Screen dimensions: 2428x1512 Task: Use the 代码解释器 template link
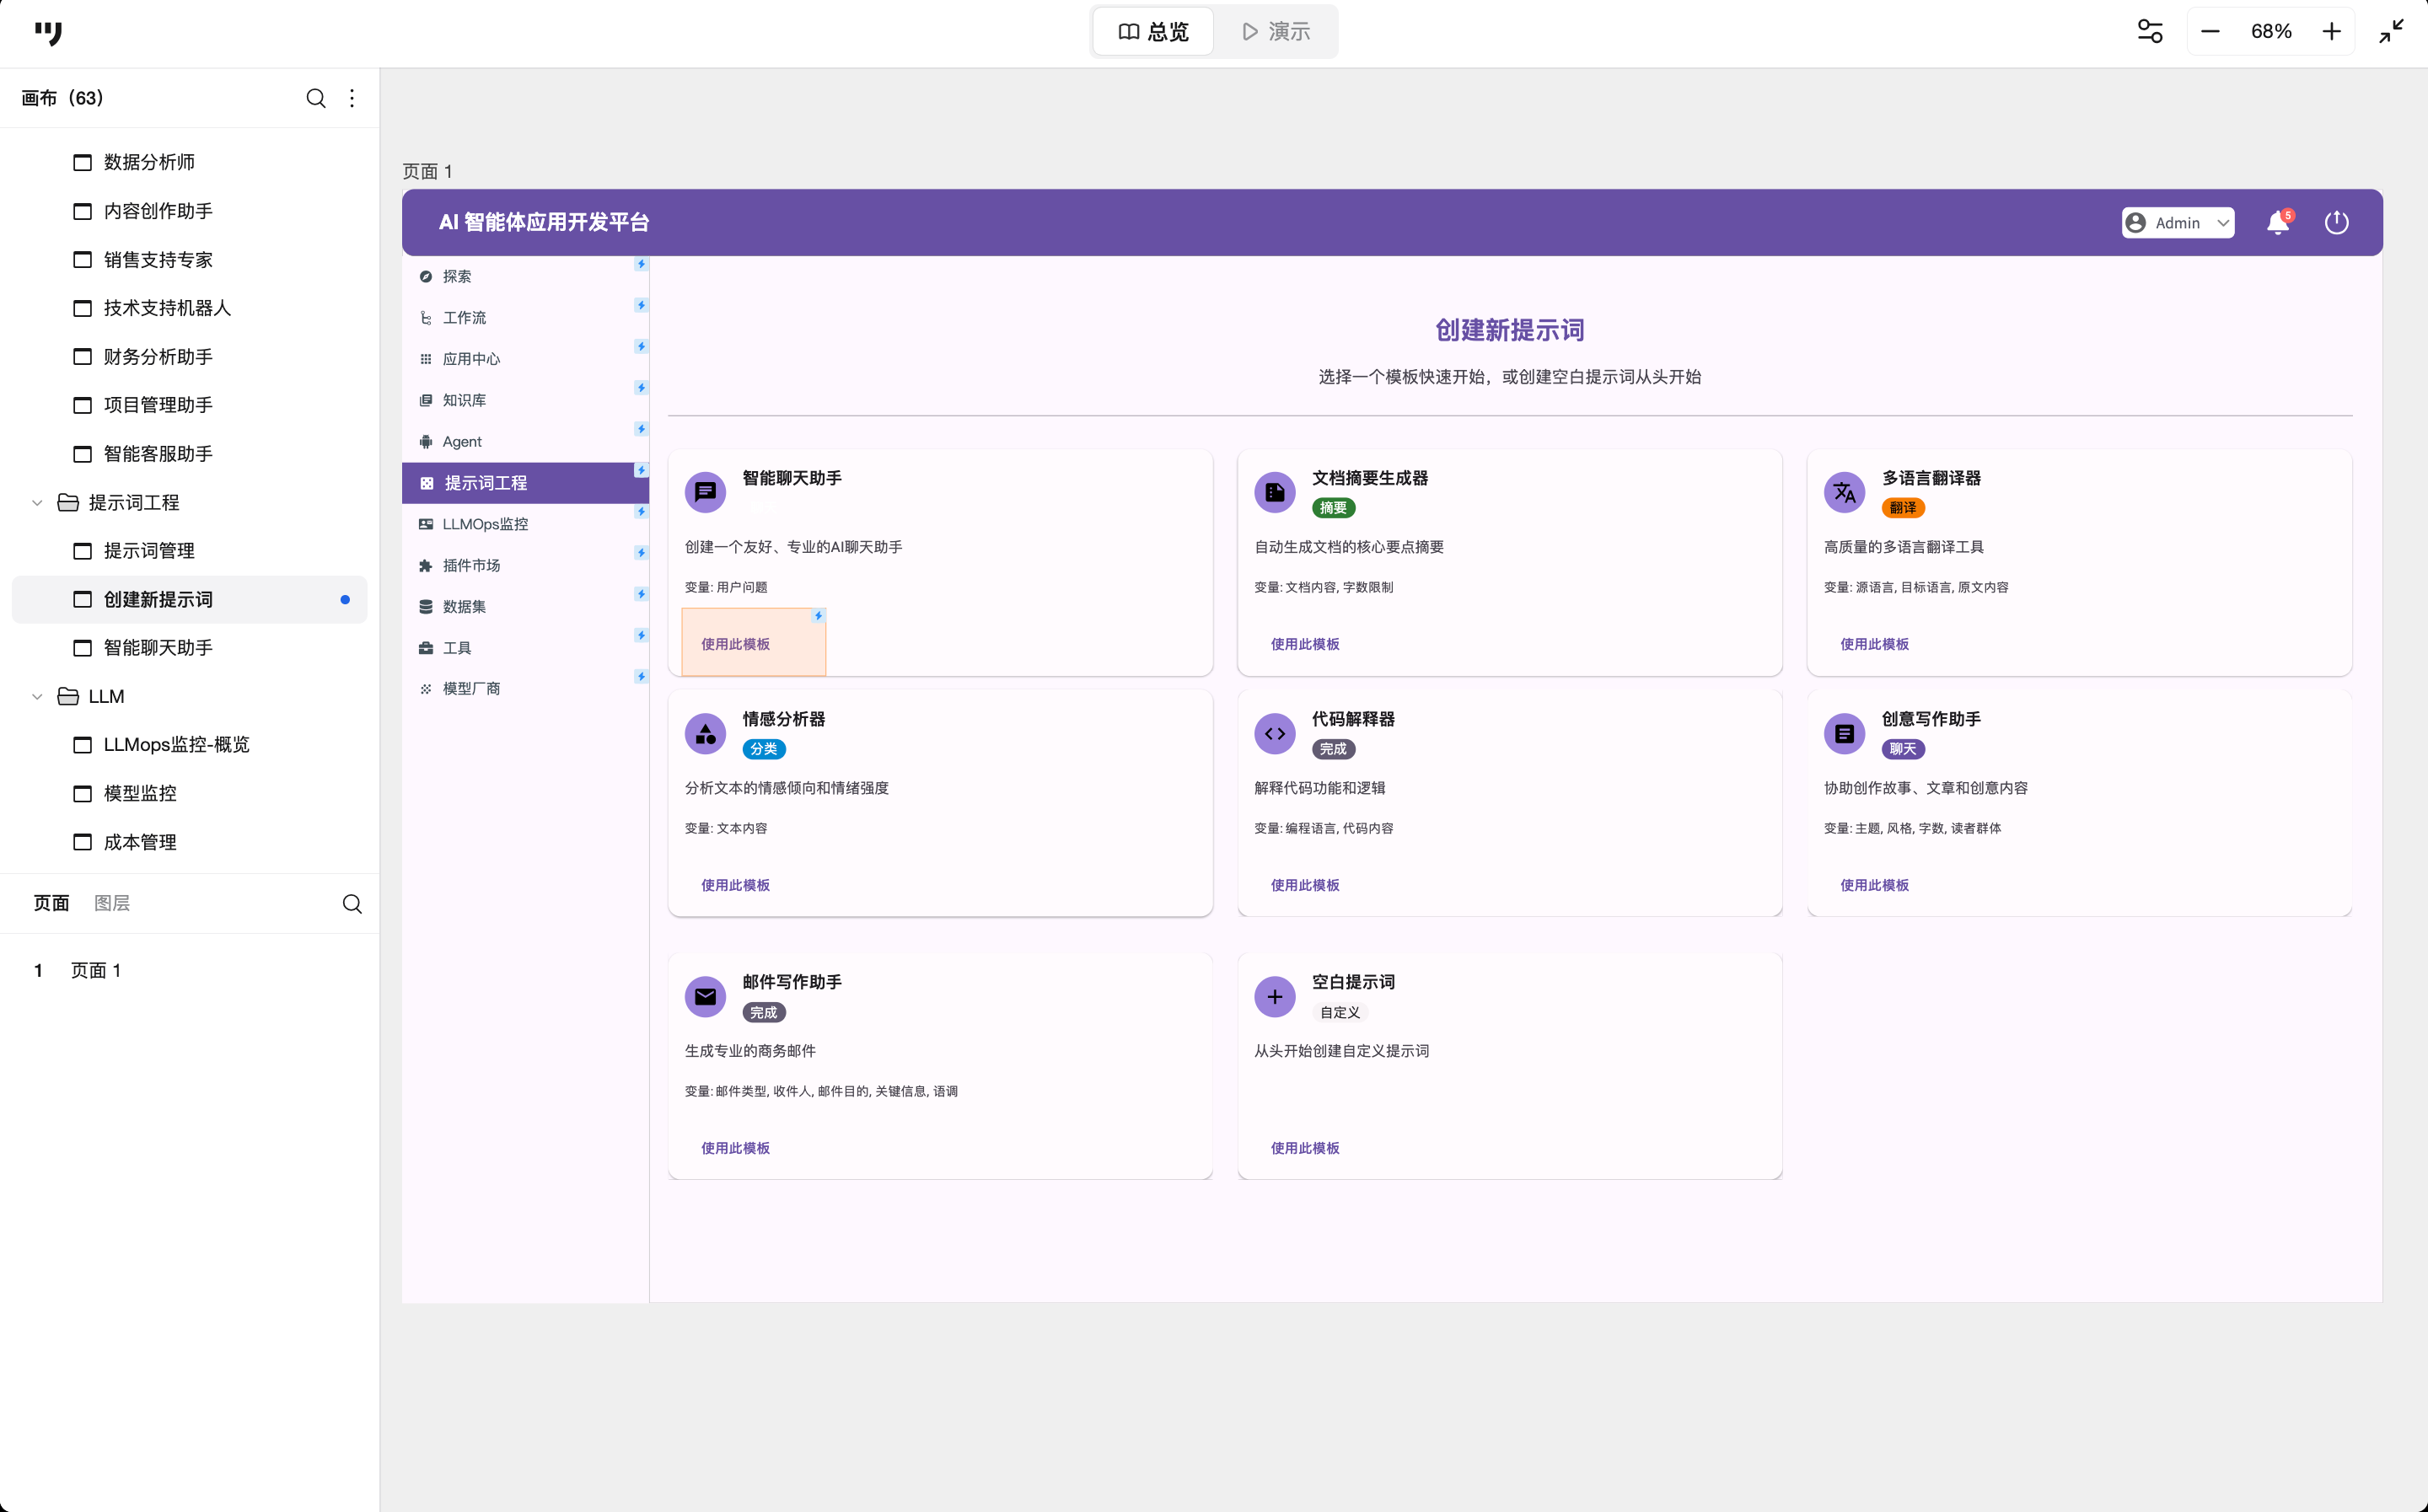click(x=1304, y=886)
